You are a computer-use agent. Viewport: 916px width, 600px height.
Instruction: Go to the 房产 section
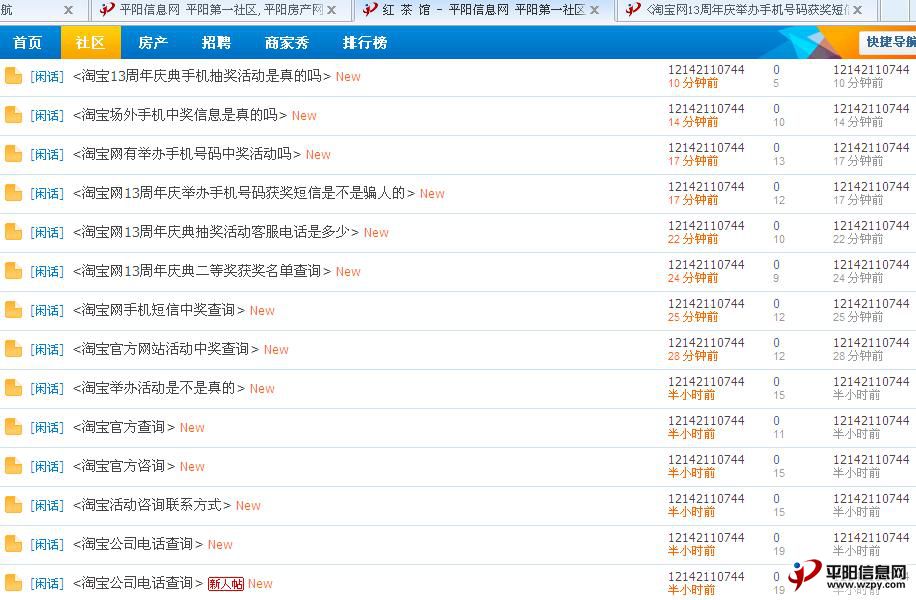[153, 43]
